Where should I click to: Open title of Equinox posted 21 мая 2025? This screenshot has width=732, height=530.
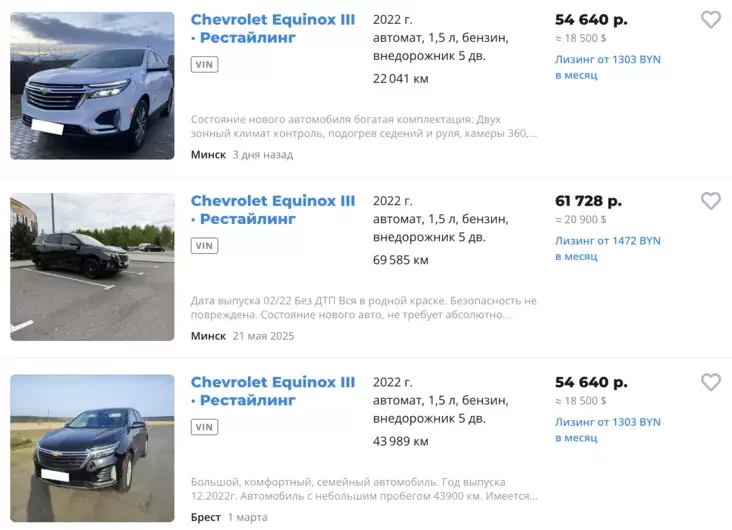tap(272, 210)
